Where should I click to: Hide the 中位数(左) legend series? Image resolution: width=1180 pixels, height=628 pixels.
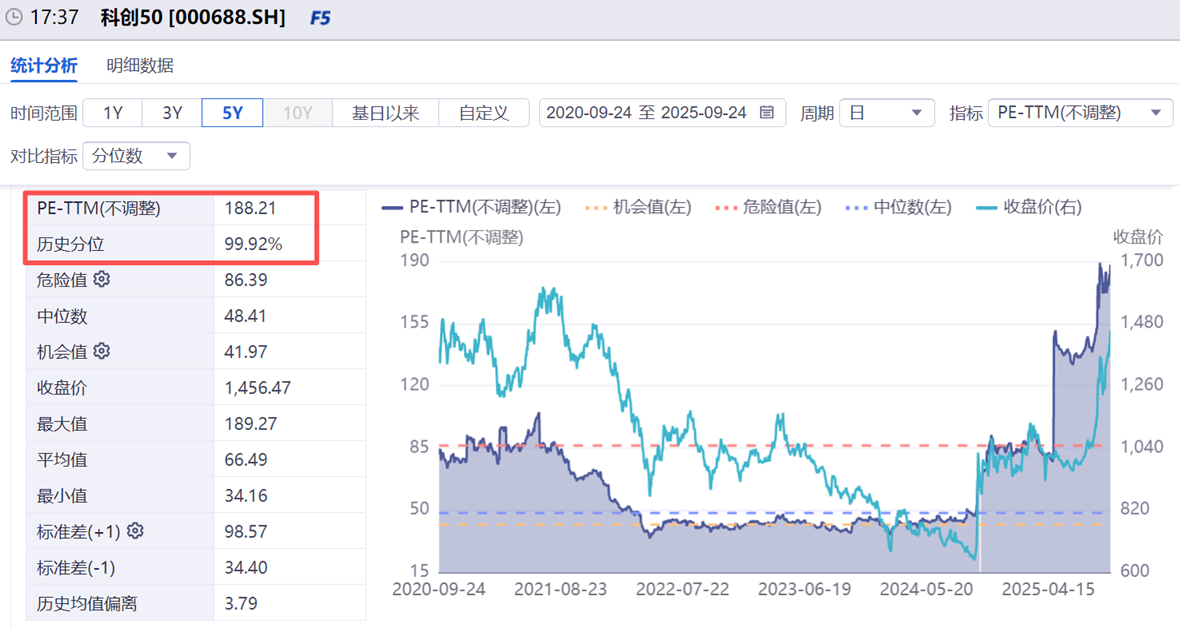point(898,207)
